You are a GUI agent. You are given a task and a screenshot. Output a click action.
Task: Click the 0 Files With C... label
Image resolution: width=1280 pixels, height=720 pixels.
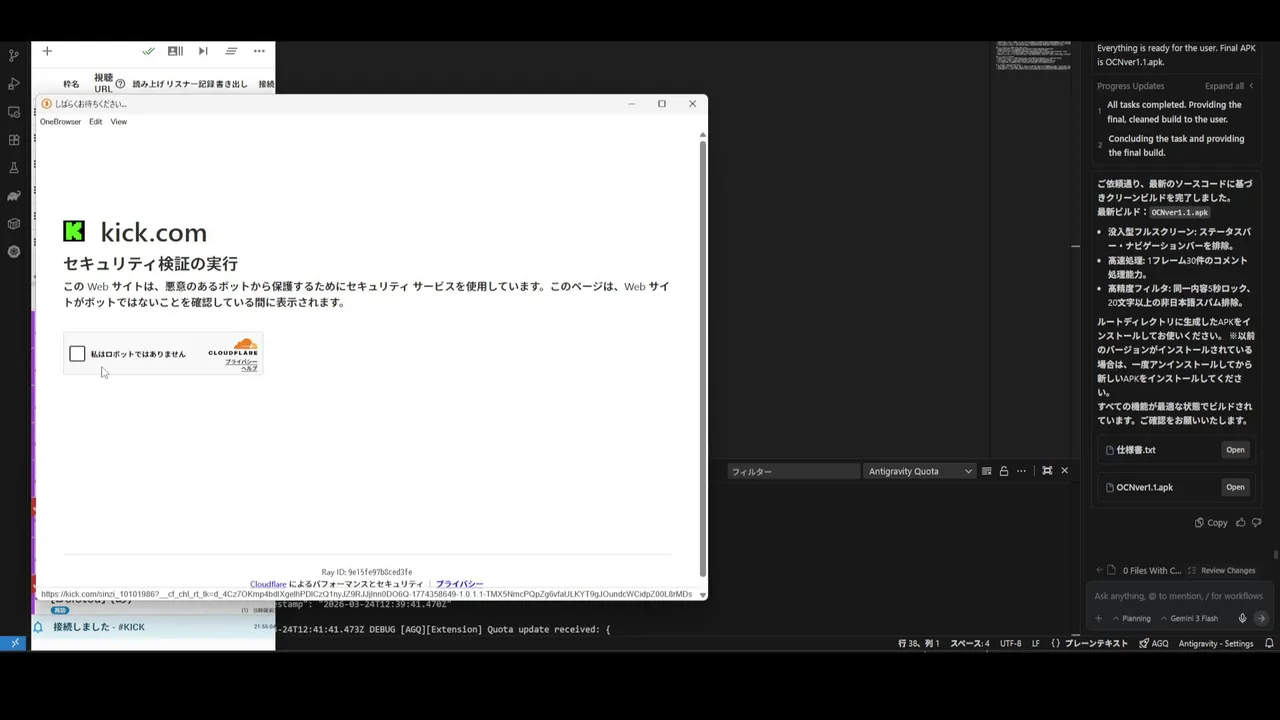tap(1151, 570)
